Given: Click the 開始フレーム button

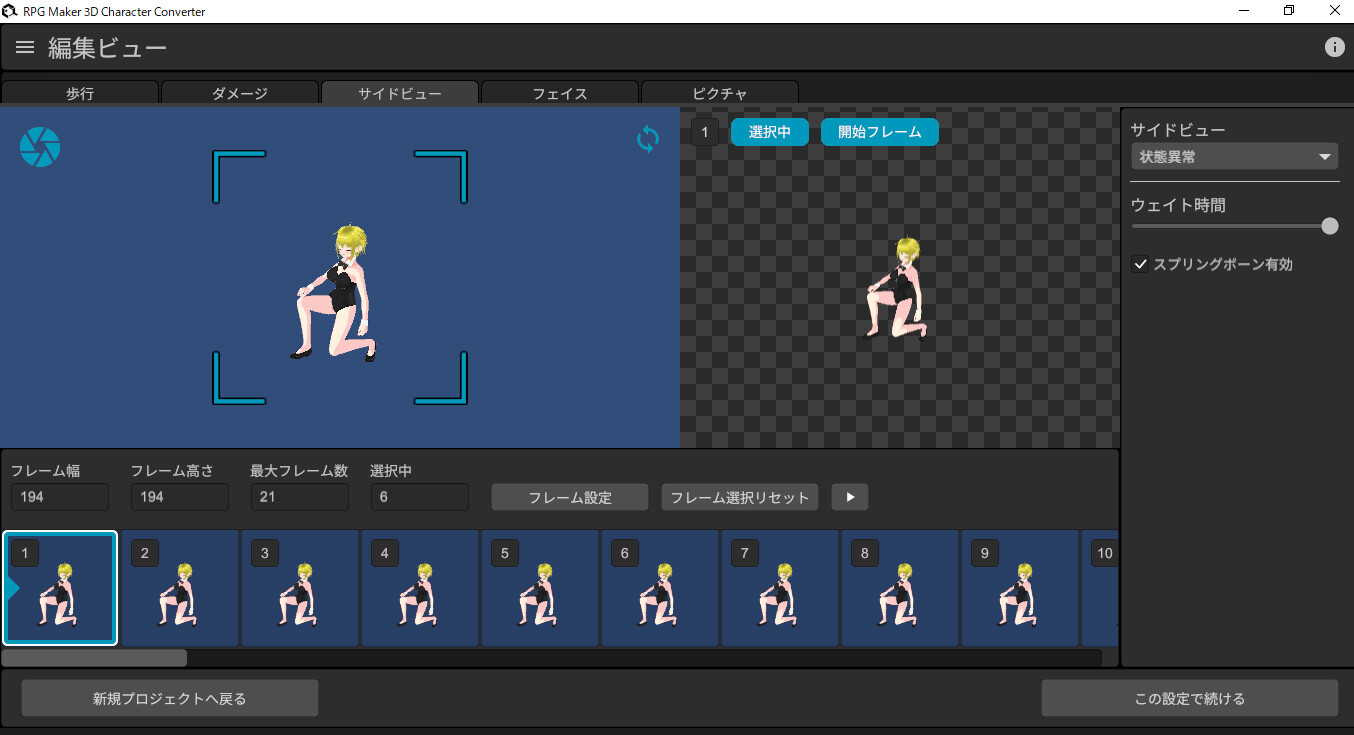Looking at the screenshot, I should 879,131.
